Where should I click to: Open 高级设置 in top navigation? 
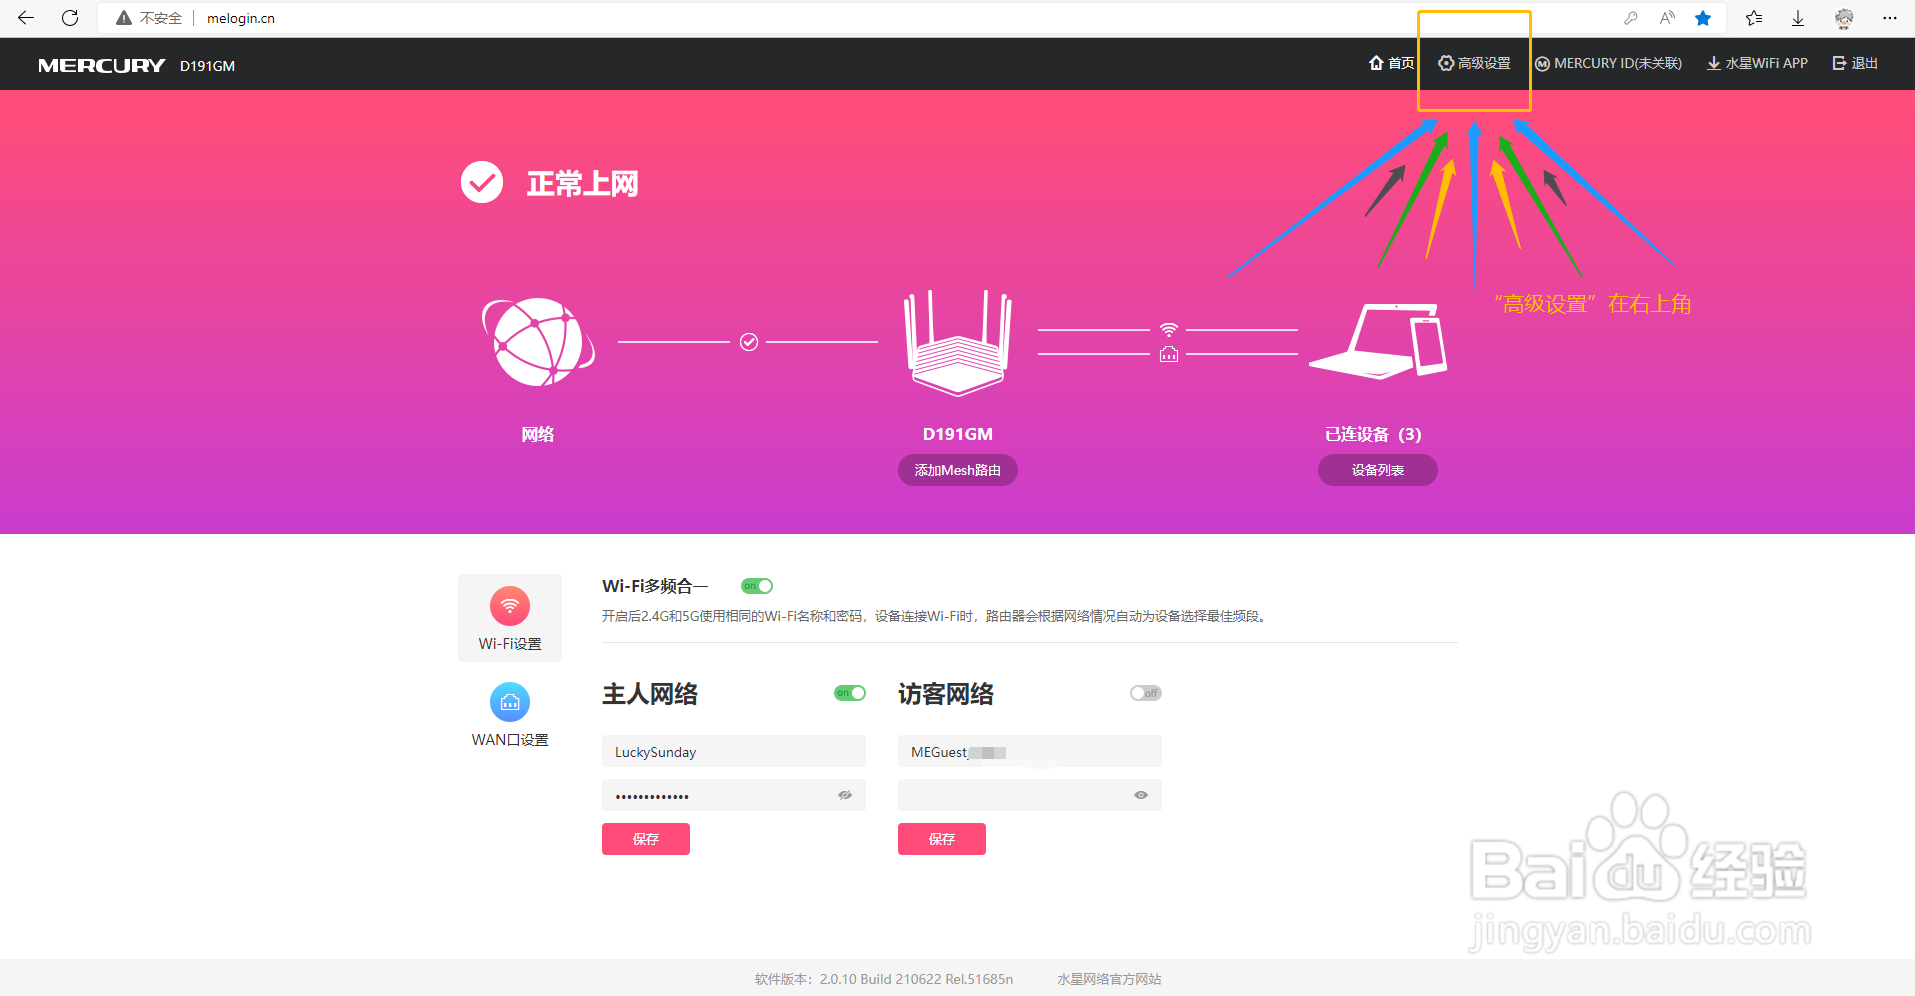pyautogui.click(x=1475, y=63)
